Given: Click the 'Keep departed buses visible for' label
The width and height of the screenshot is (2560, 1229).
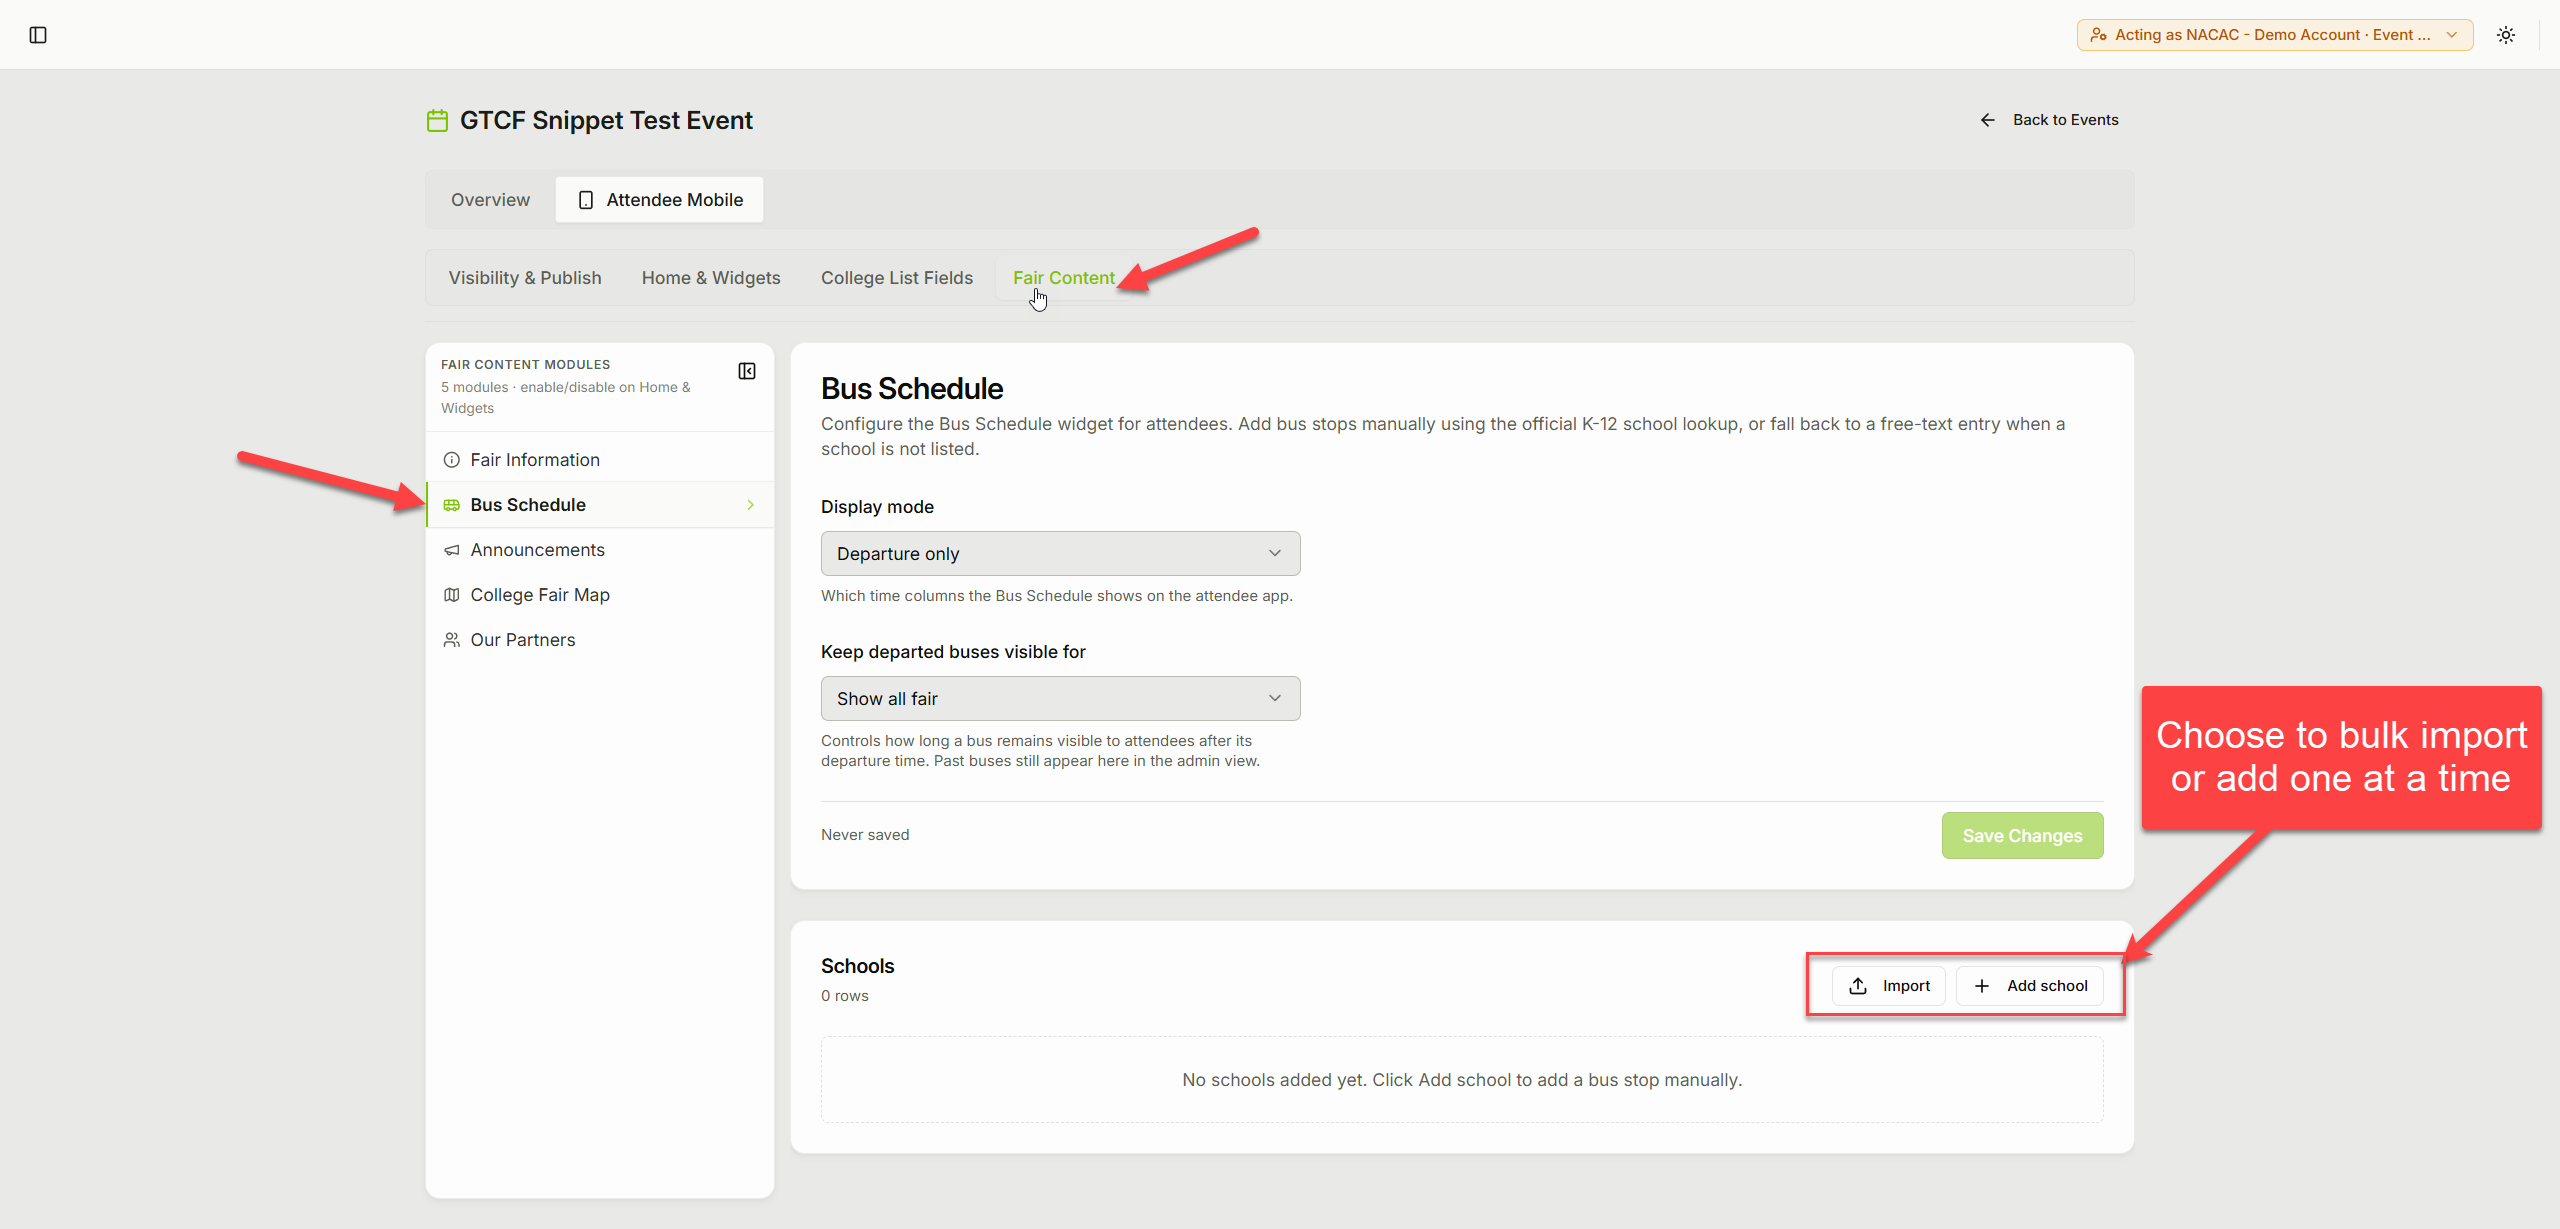Looking at the screenshot, I should 953,652.
